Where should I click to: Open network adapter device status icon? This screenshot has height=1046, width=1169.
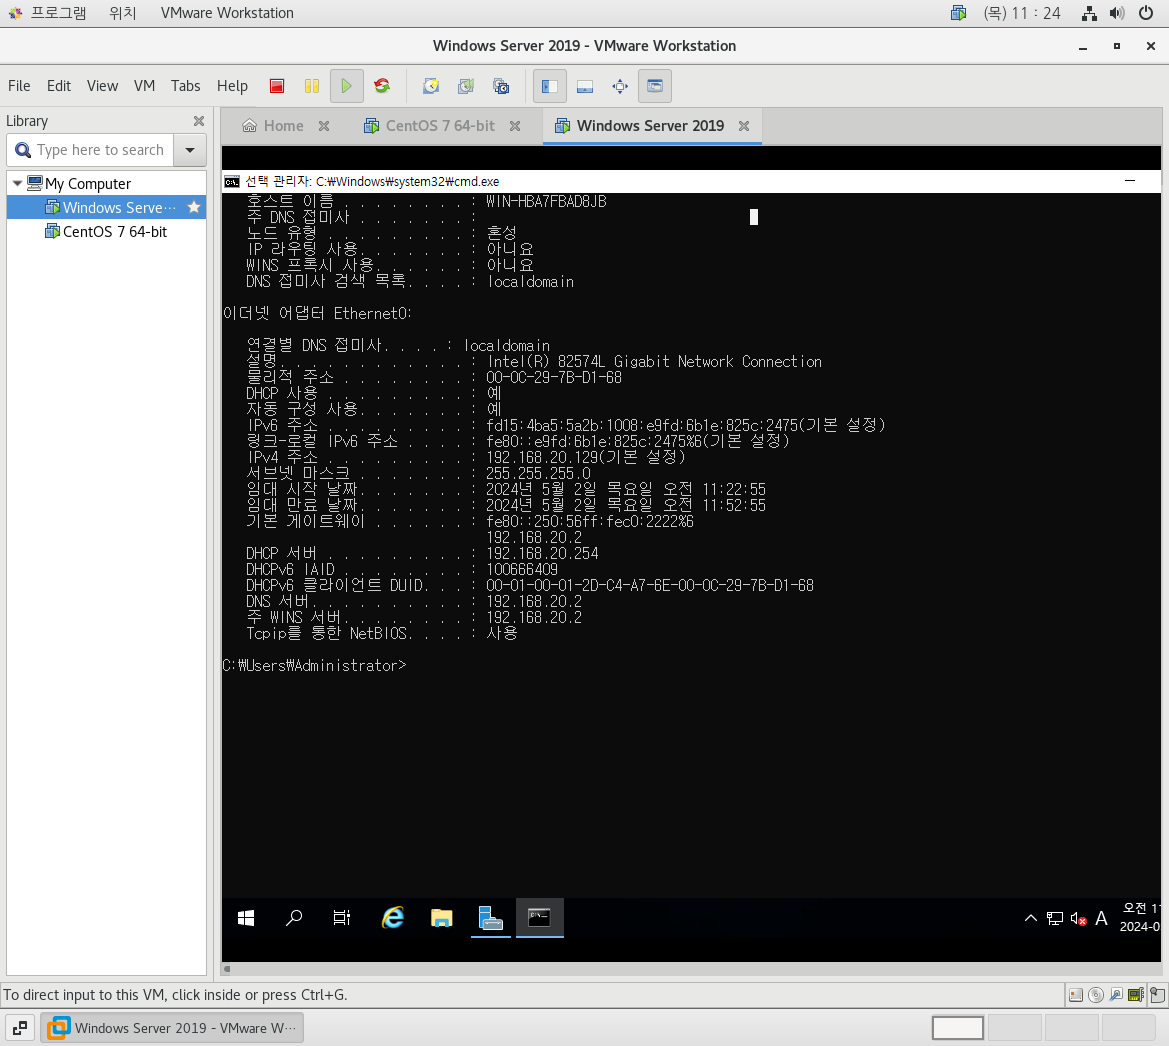[1136, 995]
